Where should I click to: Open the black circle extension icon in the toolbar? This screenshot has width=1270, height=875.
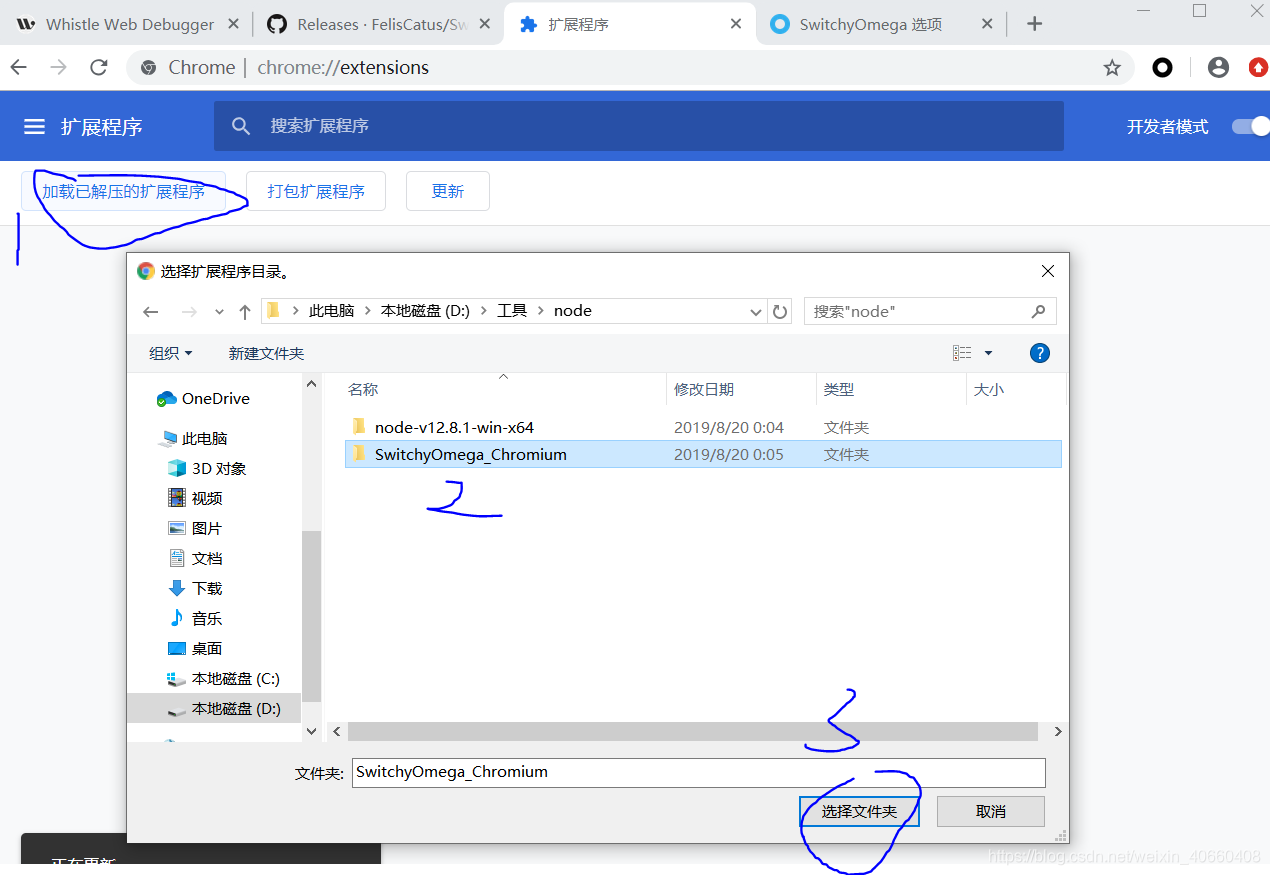(x=1162, y=67)
